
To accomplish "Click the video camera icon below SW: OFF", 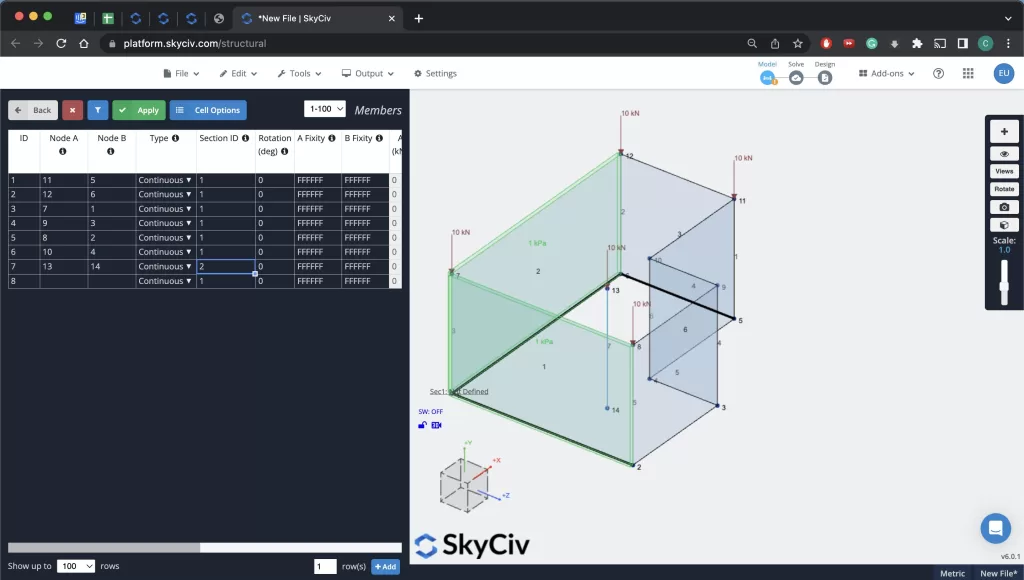I will point(436,425).
